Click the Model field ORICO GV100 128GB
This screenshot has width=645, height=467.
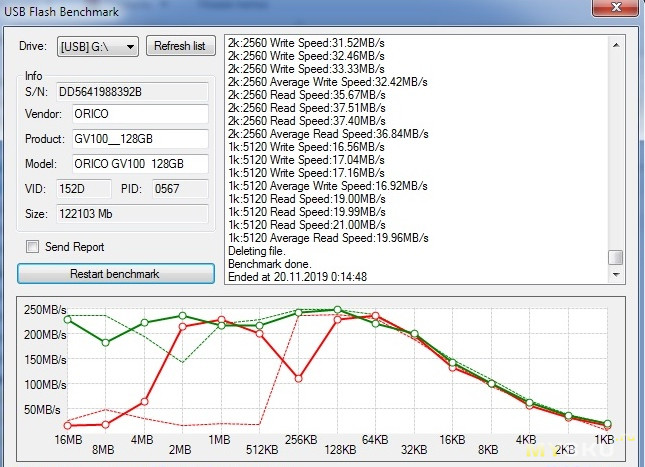pyautogui.click(x=138, y=164)
